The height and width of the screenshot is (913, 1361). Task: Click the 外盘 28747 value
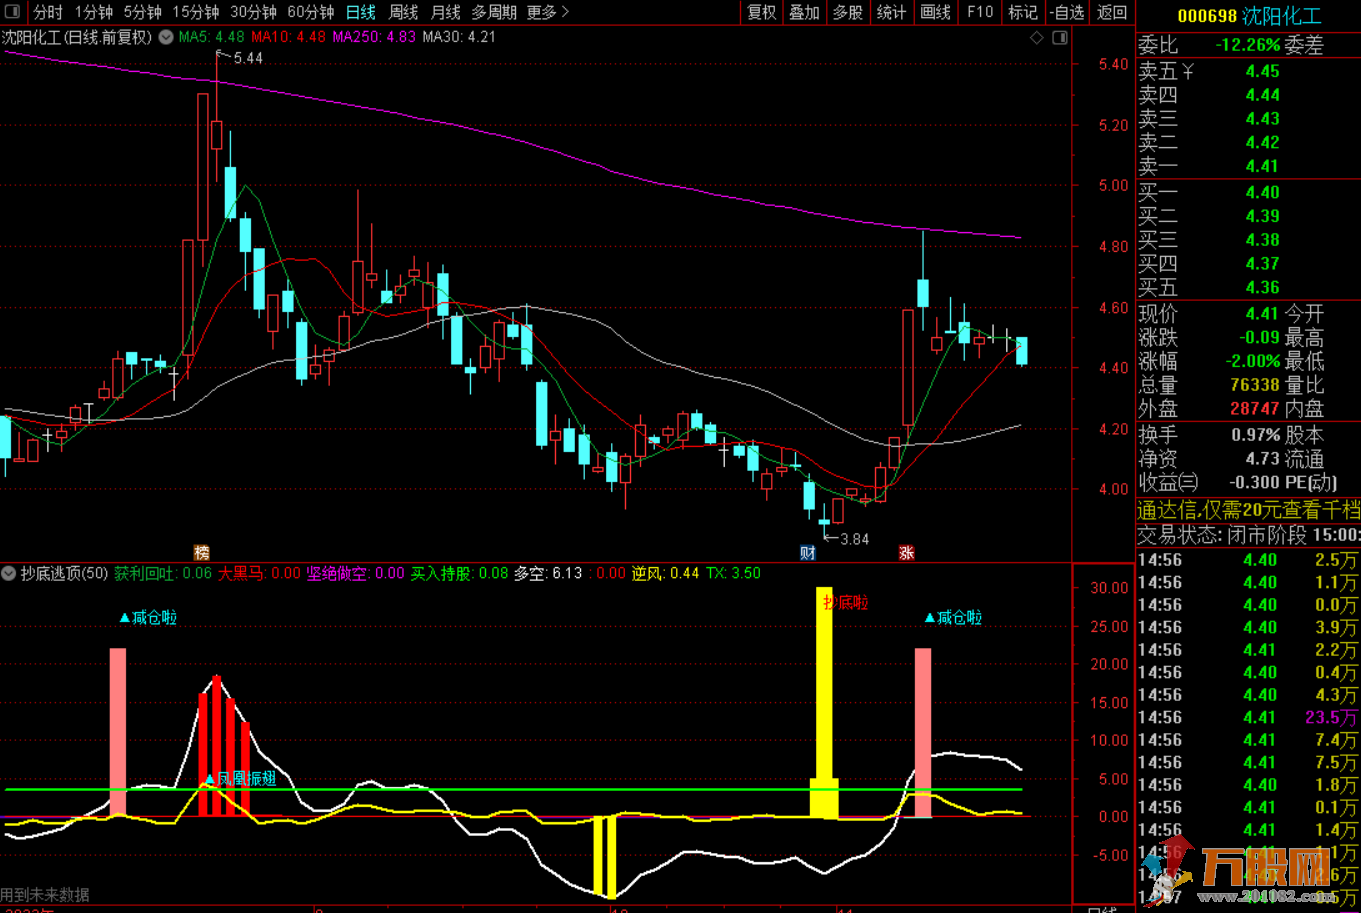pyautogui.click(x=1255, y=409)
